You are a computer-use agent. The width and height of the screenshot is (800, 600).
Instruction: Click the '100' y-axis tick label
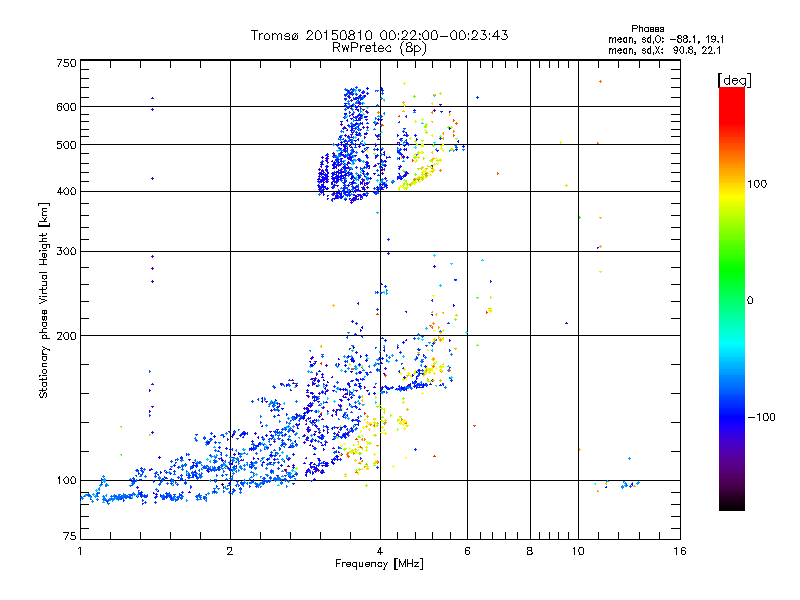click(x=67, y=481)
